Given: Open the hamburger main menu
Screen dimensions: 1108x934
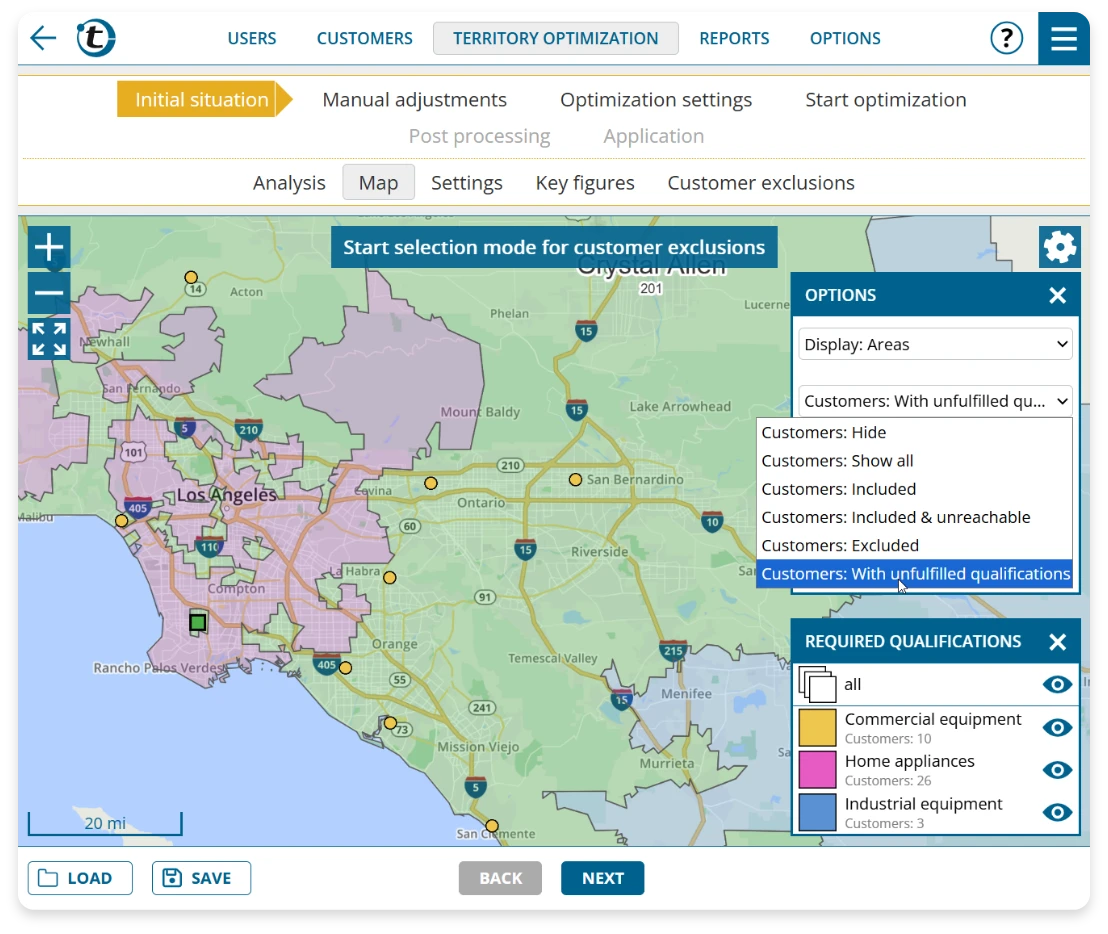Looking at the screenshot, I should (1063, 38).
